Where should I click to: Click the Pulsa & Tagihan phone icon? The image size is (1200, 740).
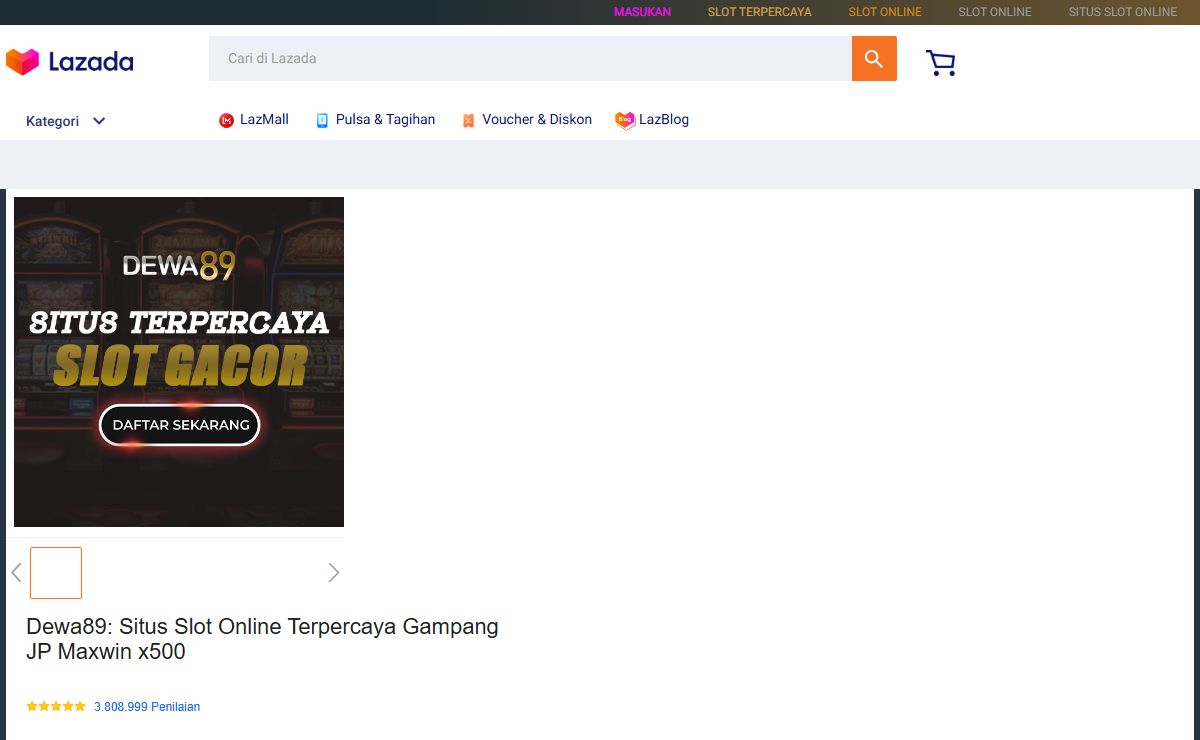[322, 120]
